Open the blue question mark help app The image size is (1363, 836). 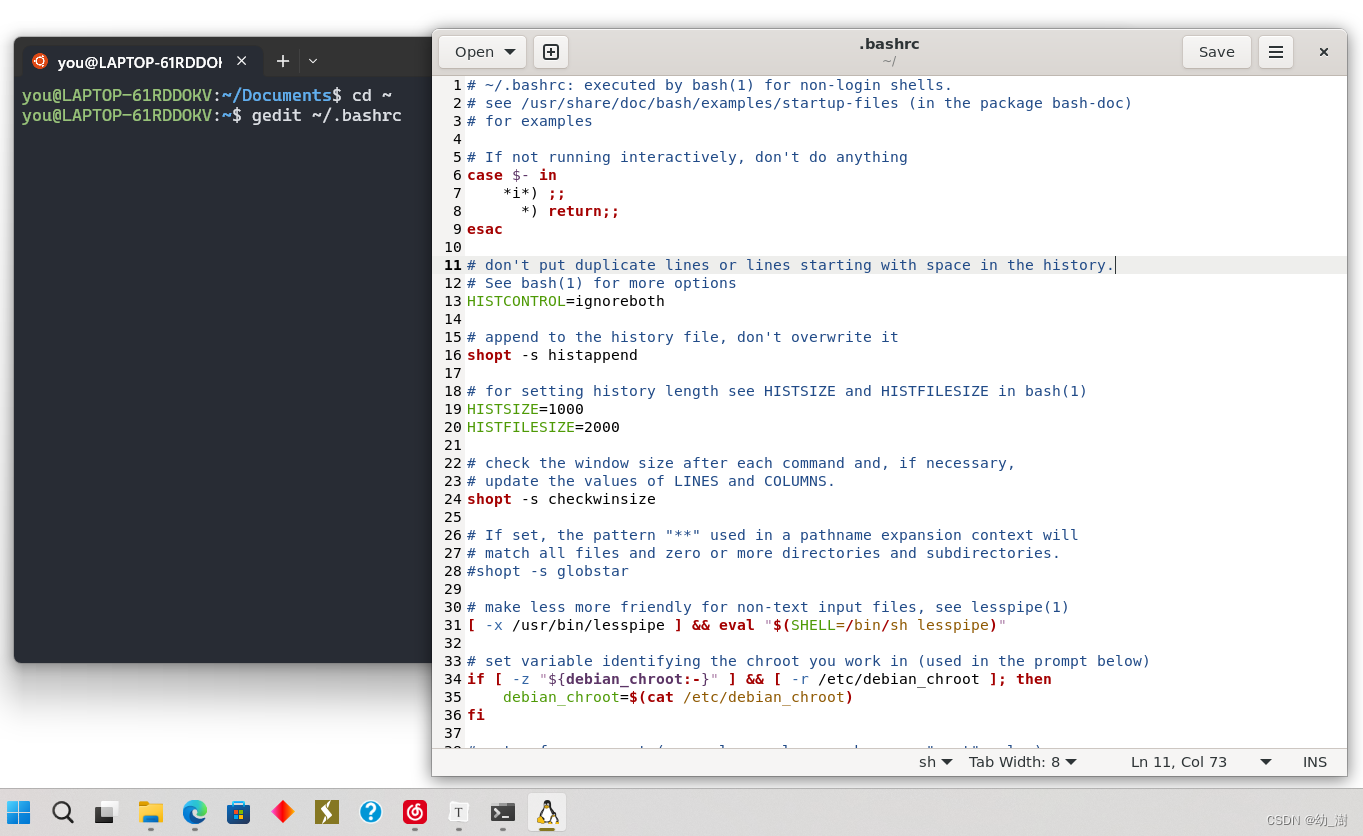pyautogui.click(x=371, y=812)
